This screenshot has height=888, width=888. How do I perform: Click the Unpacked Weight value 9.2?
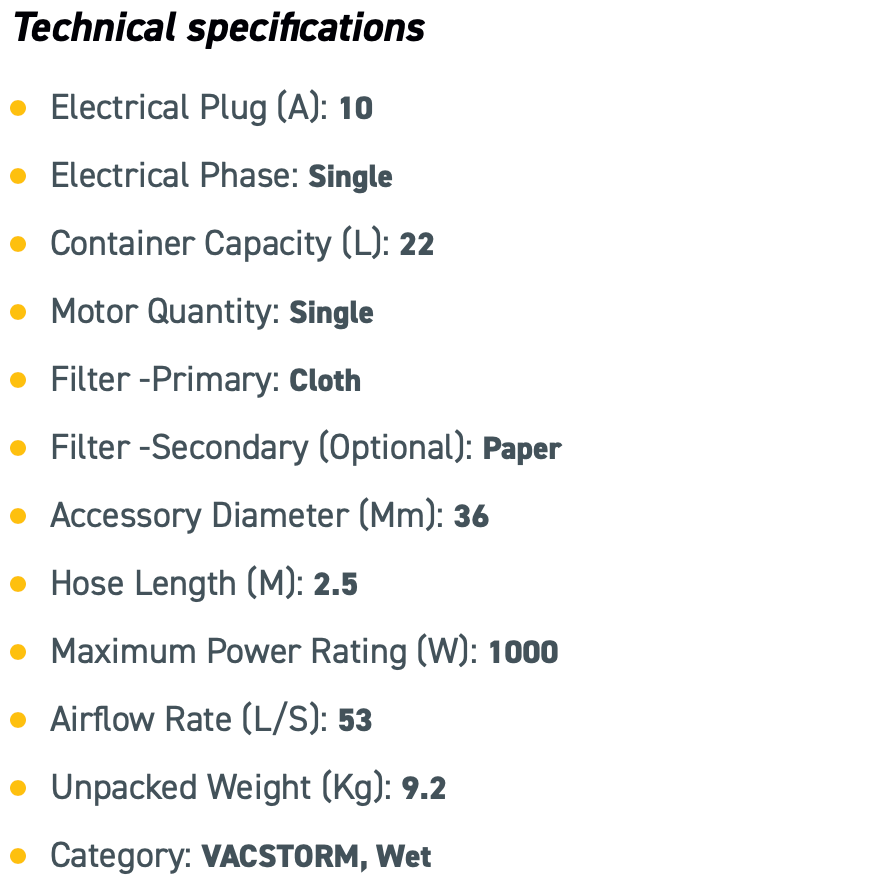pos(424,789)
